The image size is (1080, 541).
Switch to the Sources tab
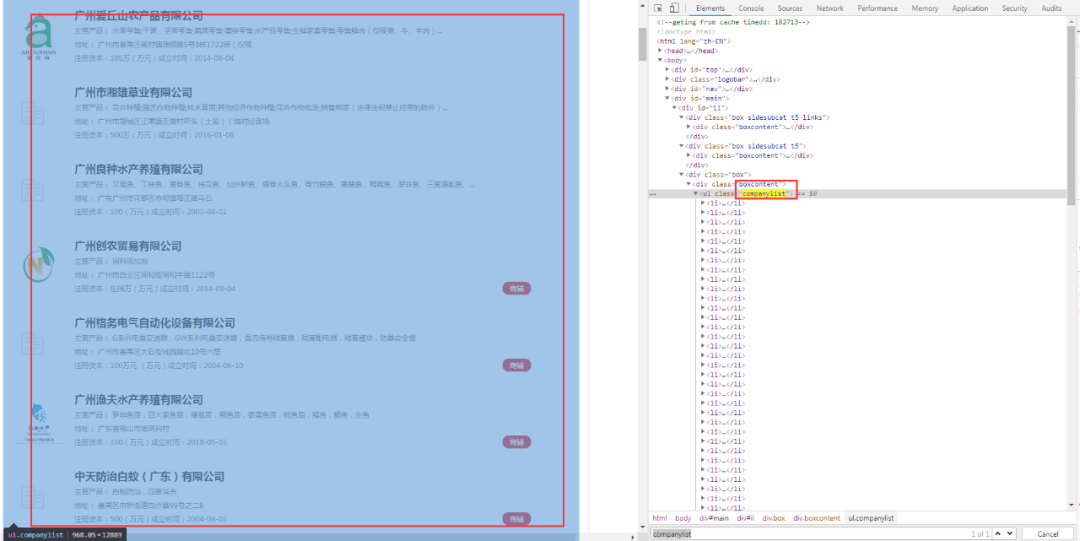[x=790, y=8]
